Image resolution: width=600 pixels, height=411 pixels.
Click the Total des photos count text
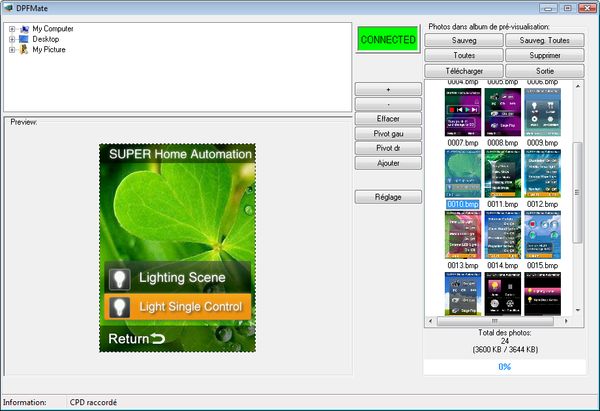[505, 341]
